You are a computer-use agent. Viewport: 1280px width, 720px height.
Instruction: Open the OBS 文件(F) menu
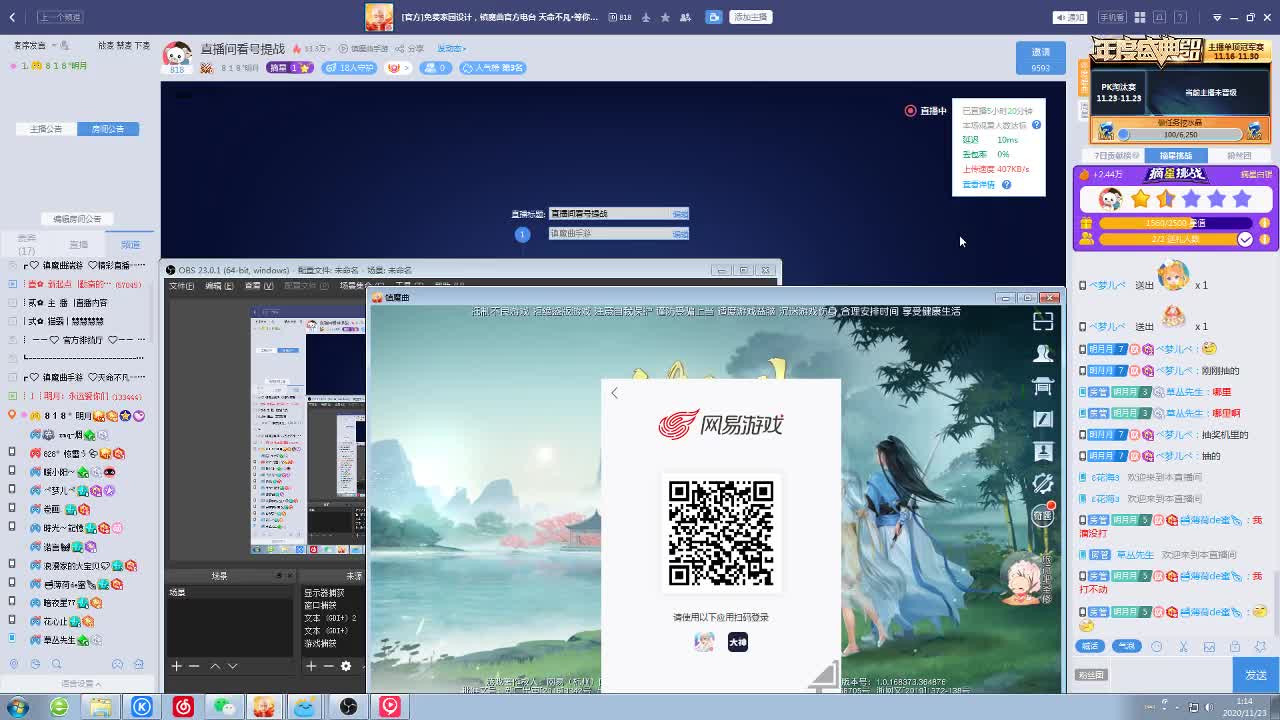pyautogui.click(x=181, y=286)
